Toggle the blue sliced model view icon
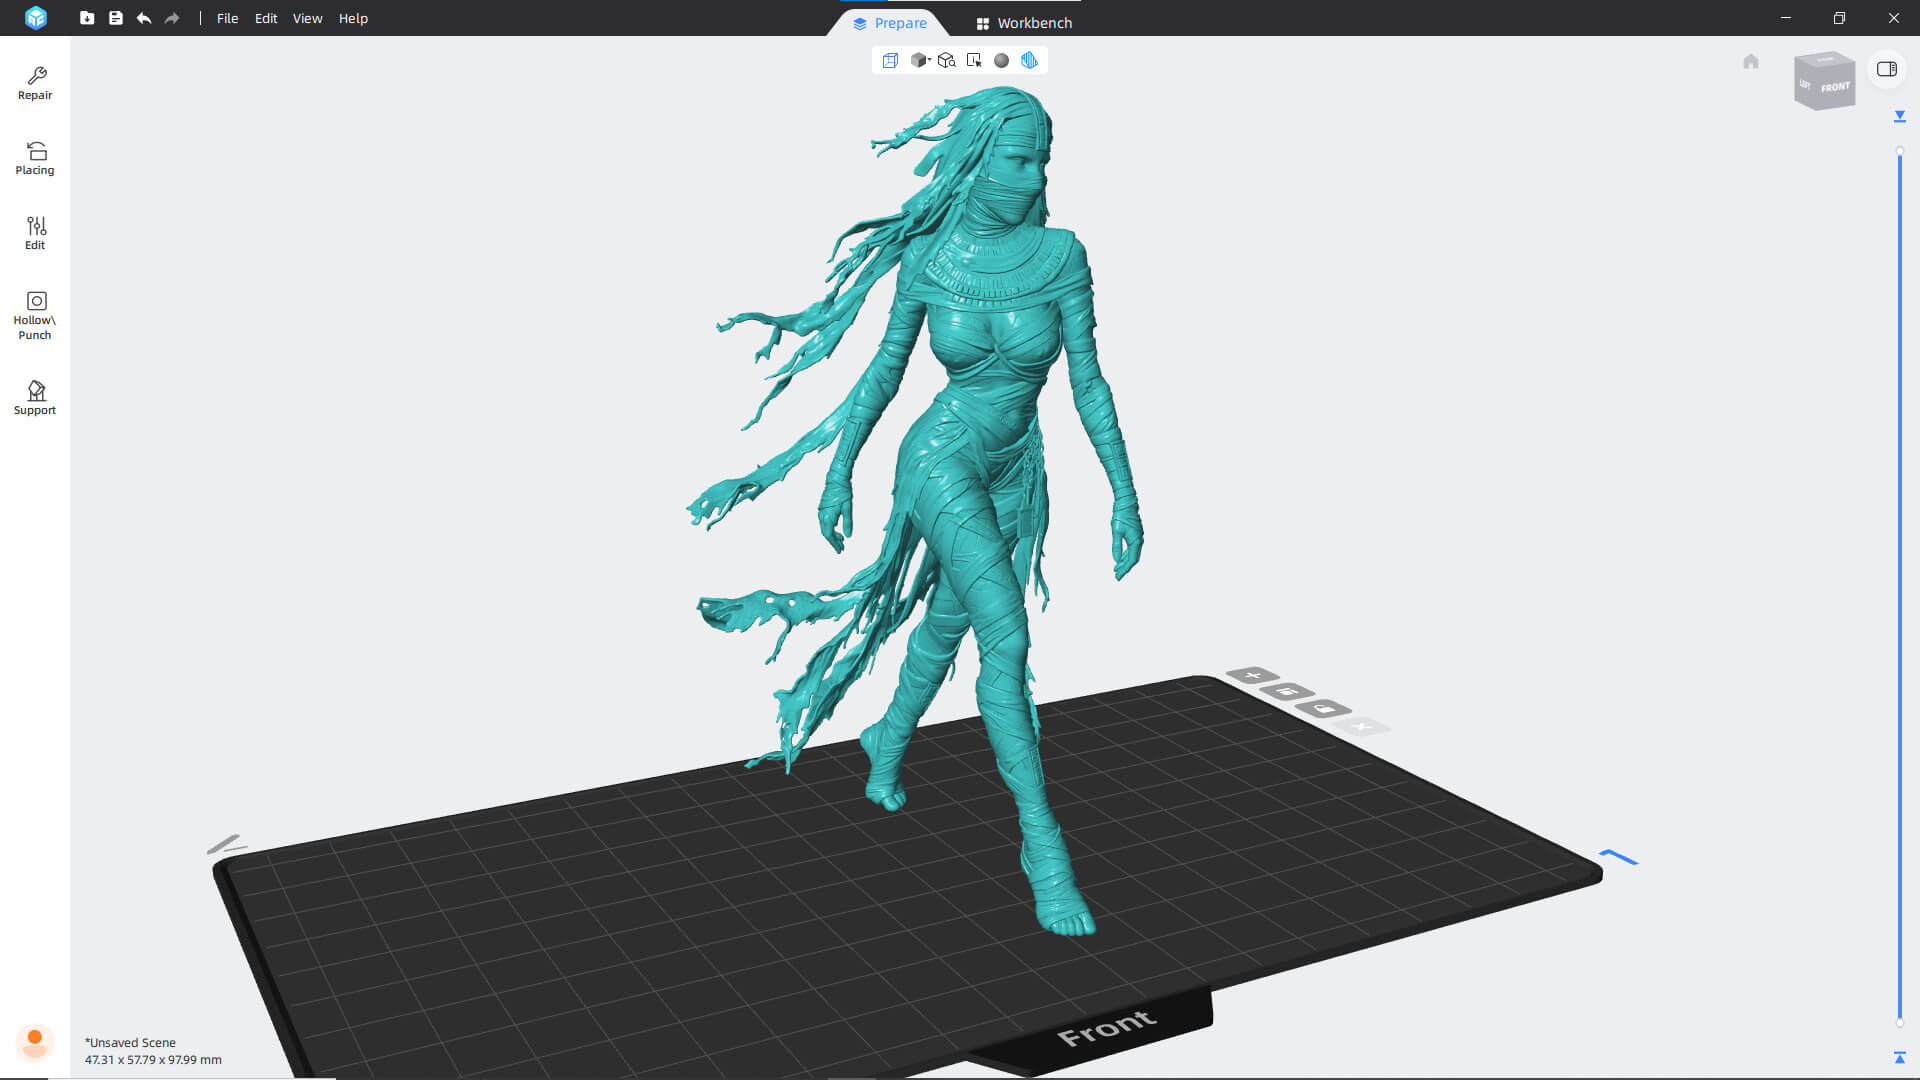Screen dimensions: 1920x1080 [1029, 60]
